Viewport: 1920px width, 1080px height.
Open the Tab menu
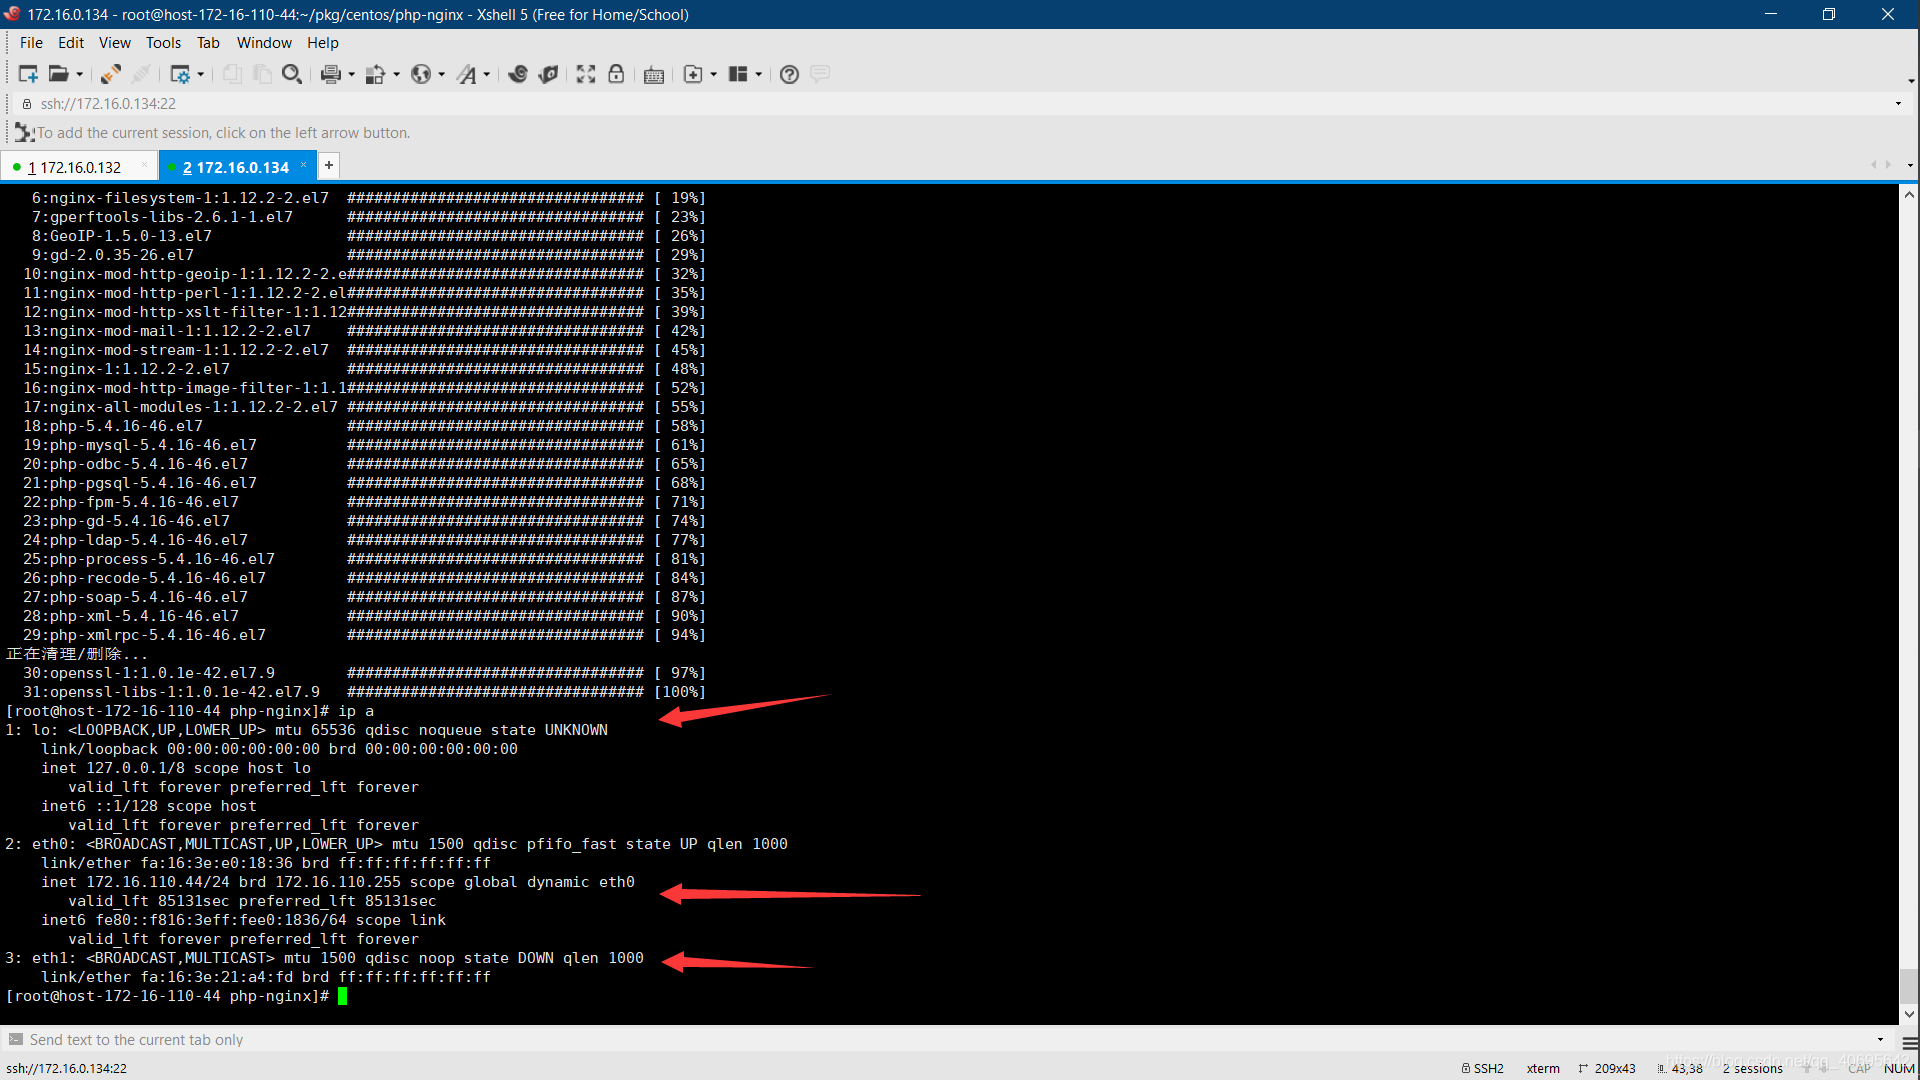coord(208,42)
